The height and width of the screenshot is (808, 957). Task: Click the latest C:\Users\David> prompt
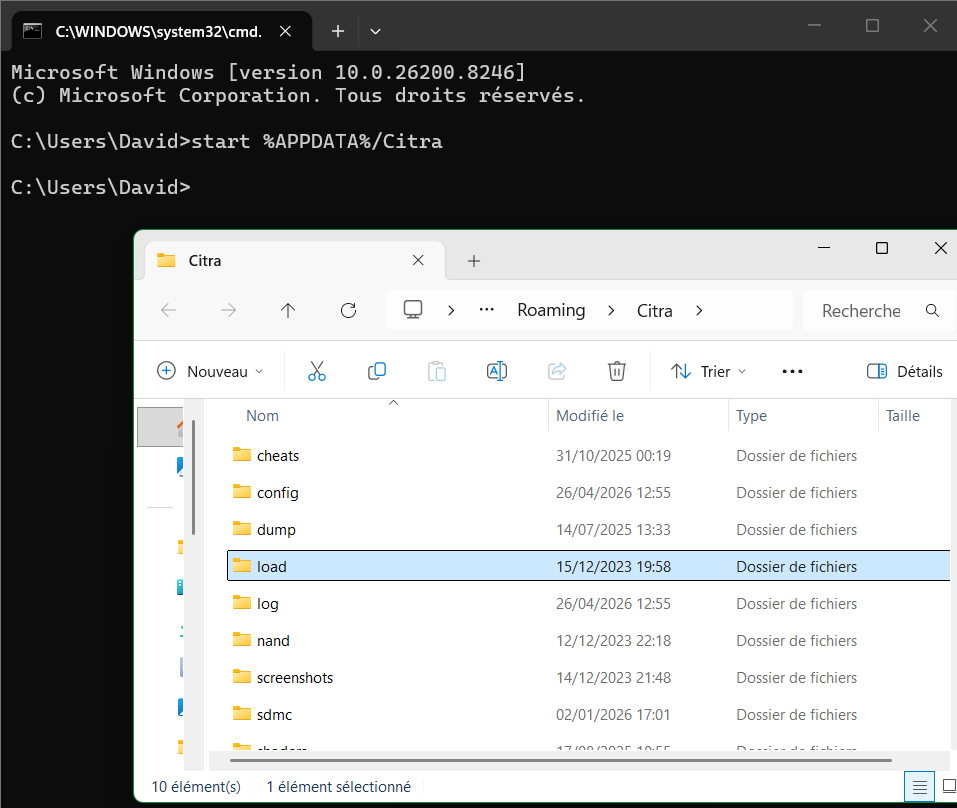point(101,187)
